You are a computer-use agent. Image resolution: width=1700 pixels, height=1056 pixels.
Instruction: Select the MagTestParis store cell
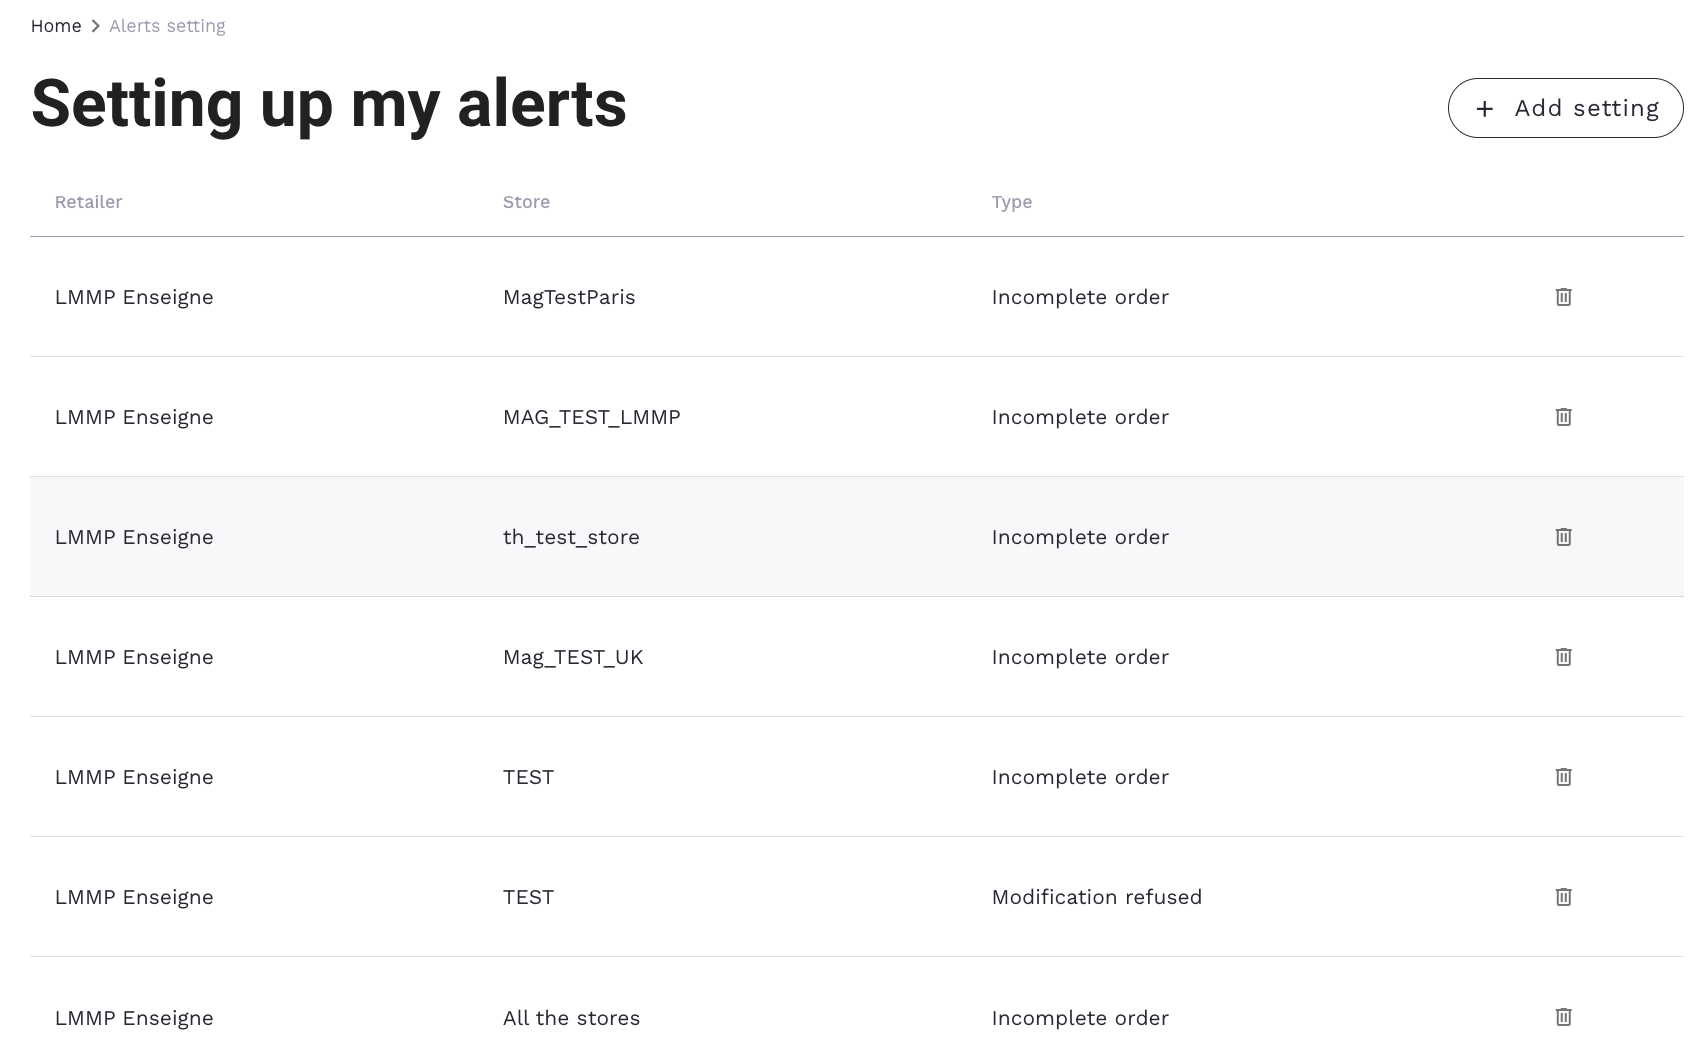pyautogui.click(x=569, y=297)
